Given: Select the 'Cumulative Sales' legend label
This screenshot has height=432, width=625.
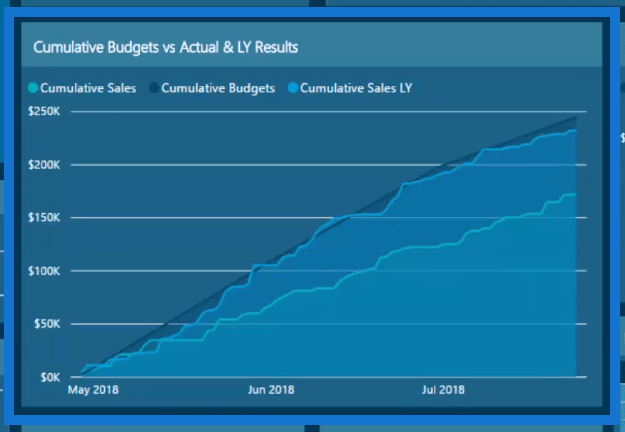Looking at the screenshot, I should point(88,88).
